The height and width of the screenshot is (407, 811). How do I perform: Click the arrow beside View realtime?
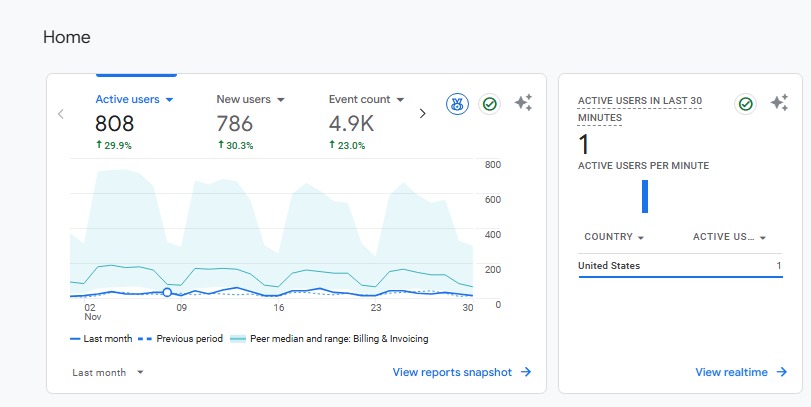(782, 372)
